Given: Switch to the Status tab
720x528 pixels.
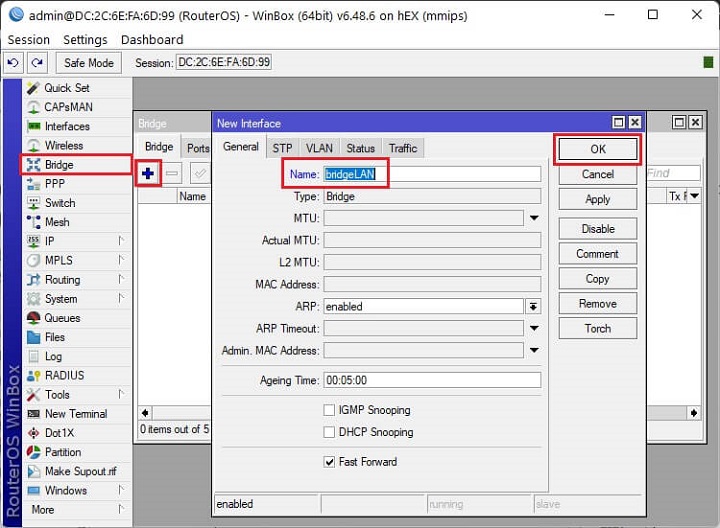Looking at the screenshot, I should (360, 148).
